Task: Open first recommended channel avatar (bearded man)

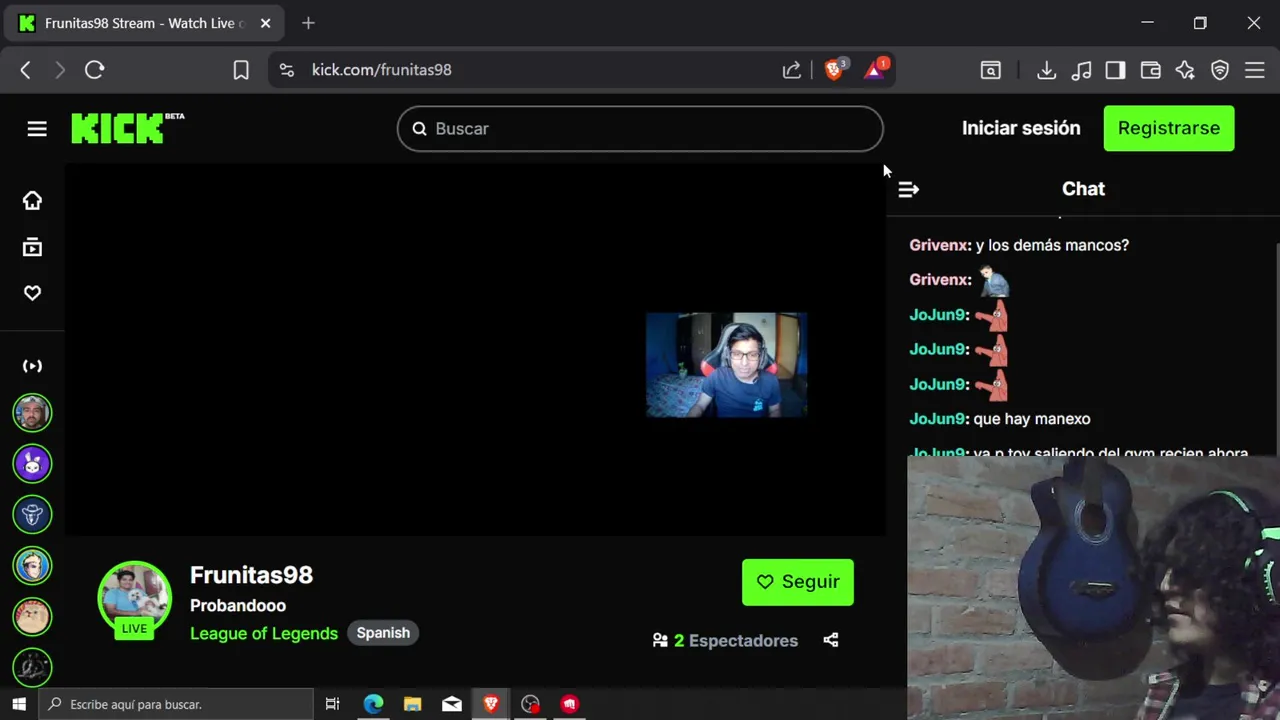Action: coord(32,413)
